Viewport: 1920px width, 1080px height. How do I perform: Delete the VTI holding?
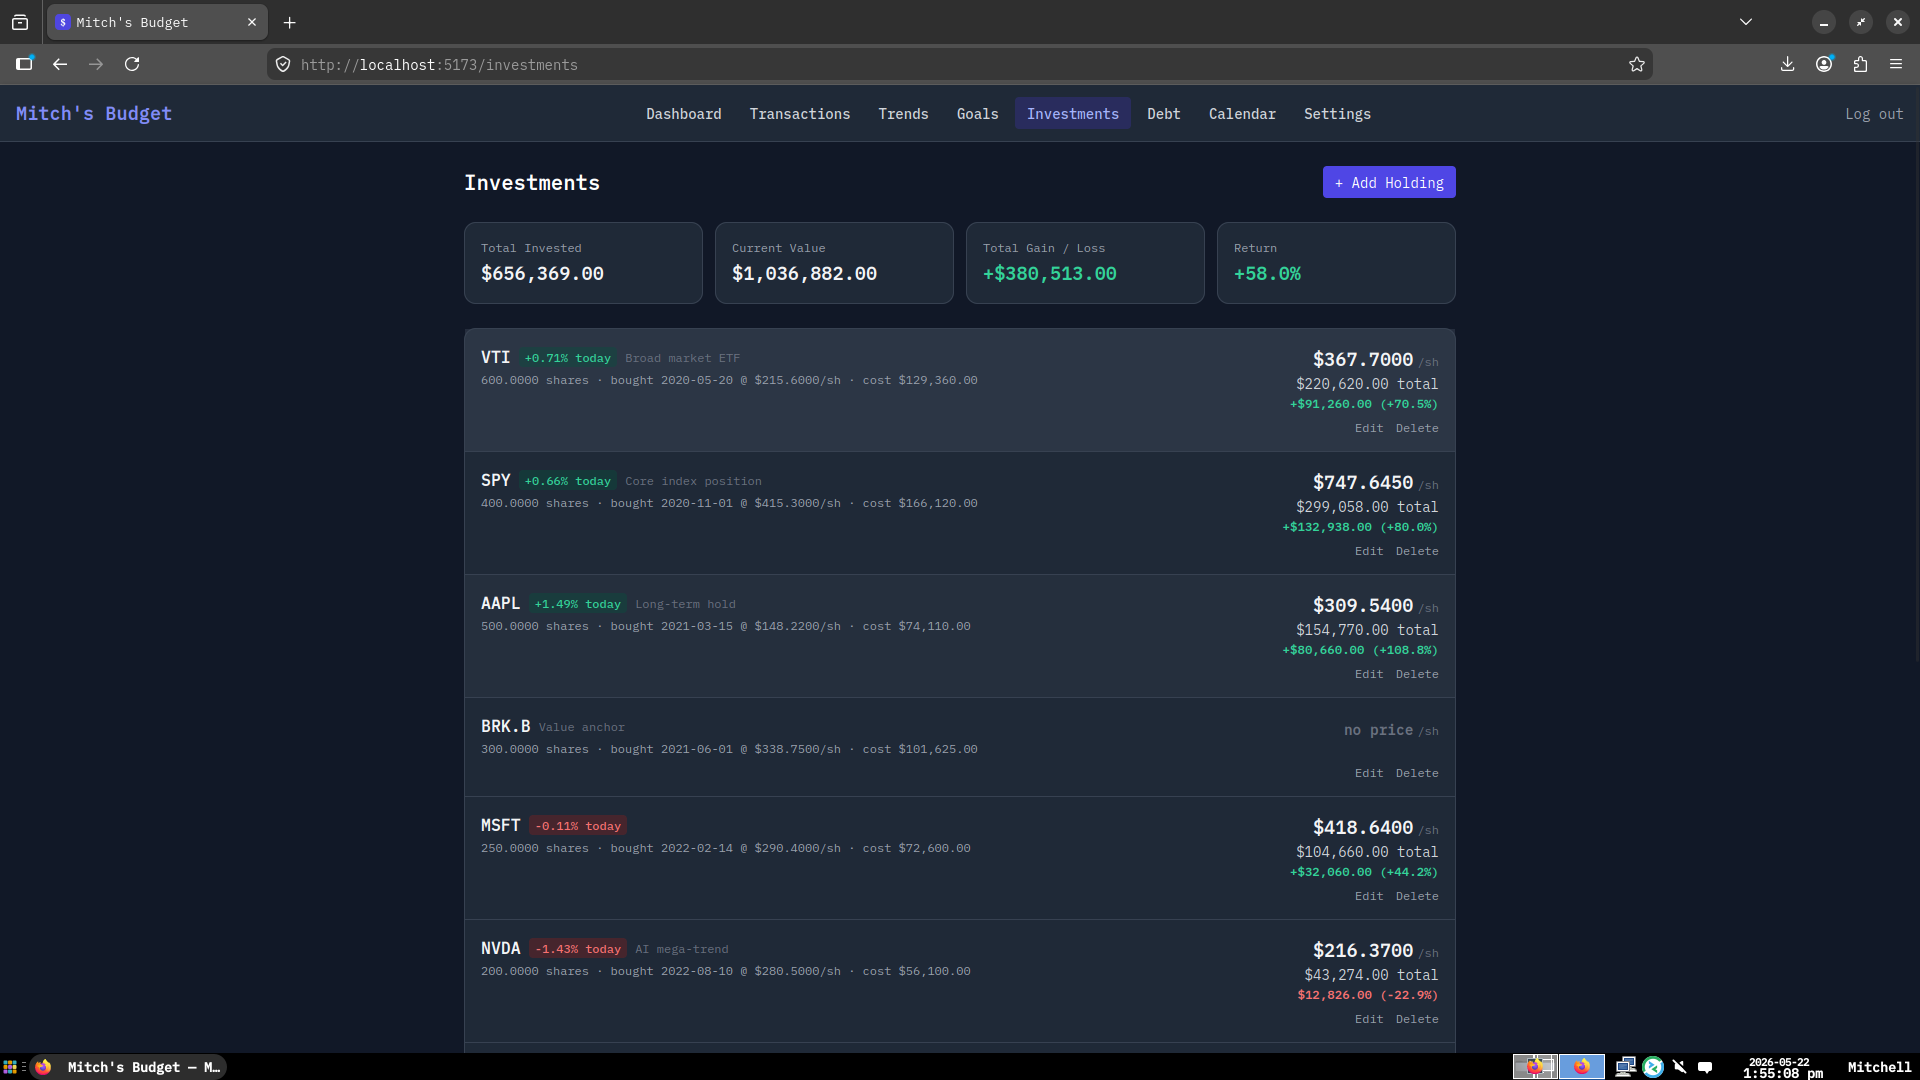point(1417,428)
